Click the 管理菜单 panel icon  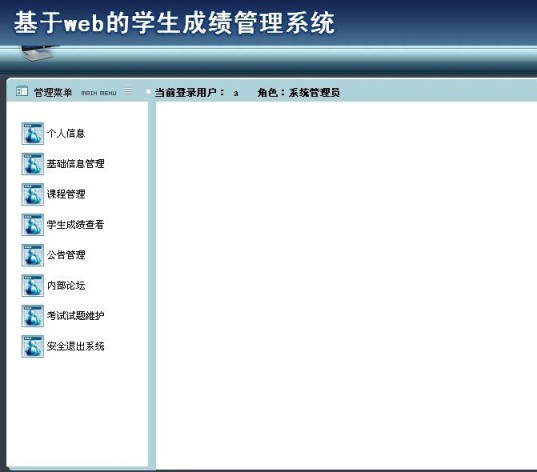pyautogui.click(x=22, y=91)
